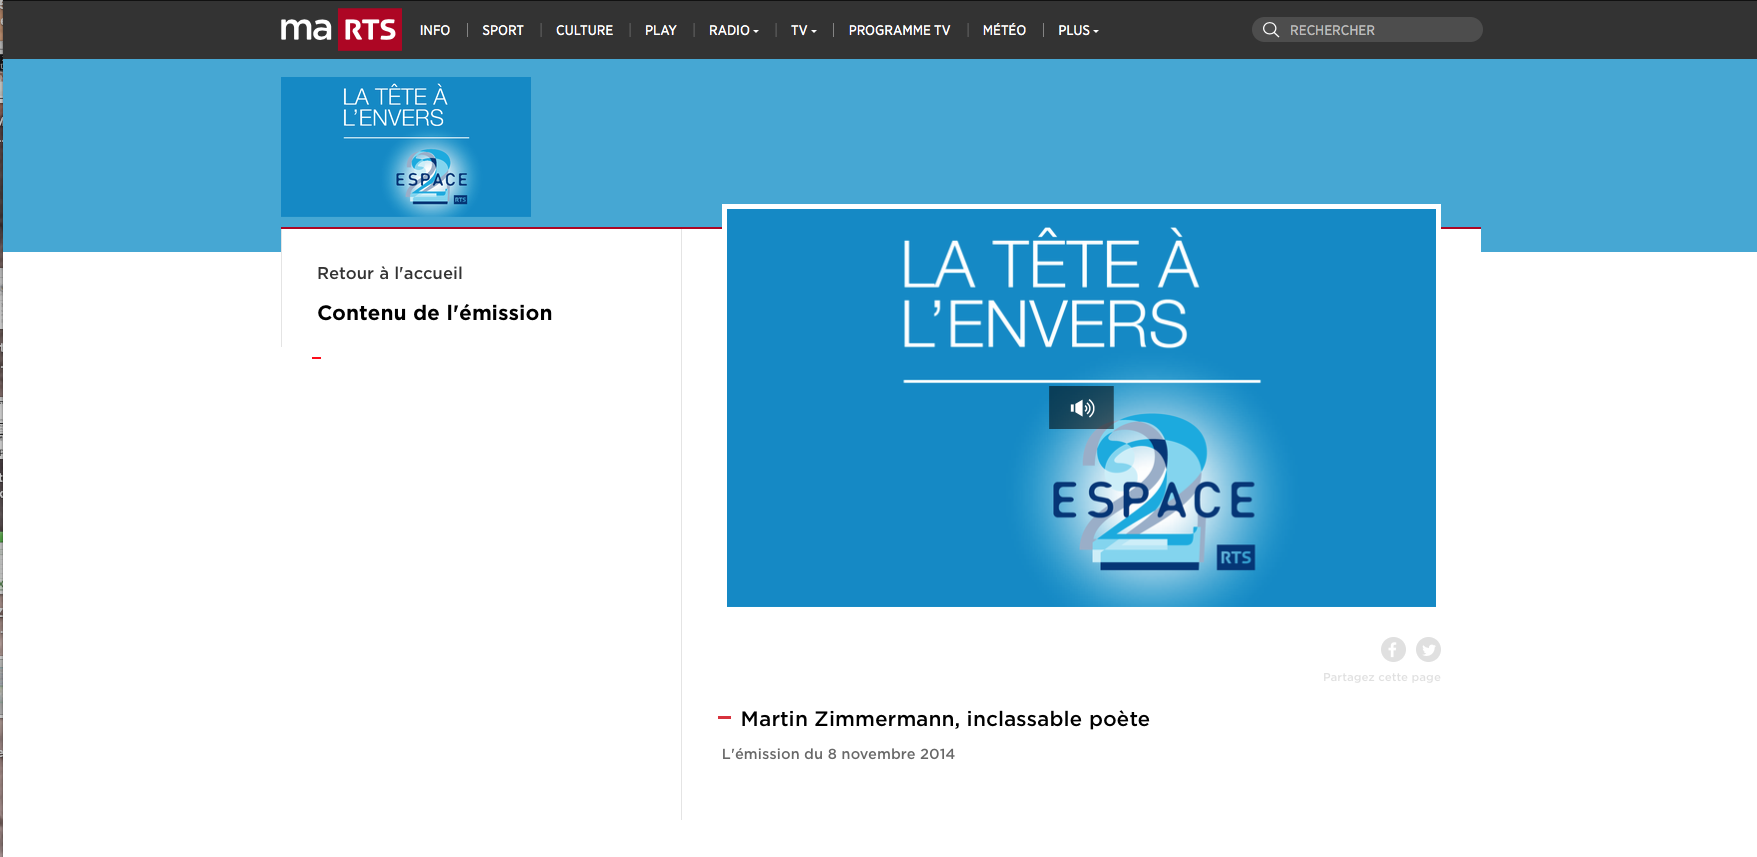Open Martin Zimmermann, inclassable poète title
The width and height of the screenshot is (1757, 857).
tap(945, 719)
